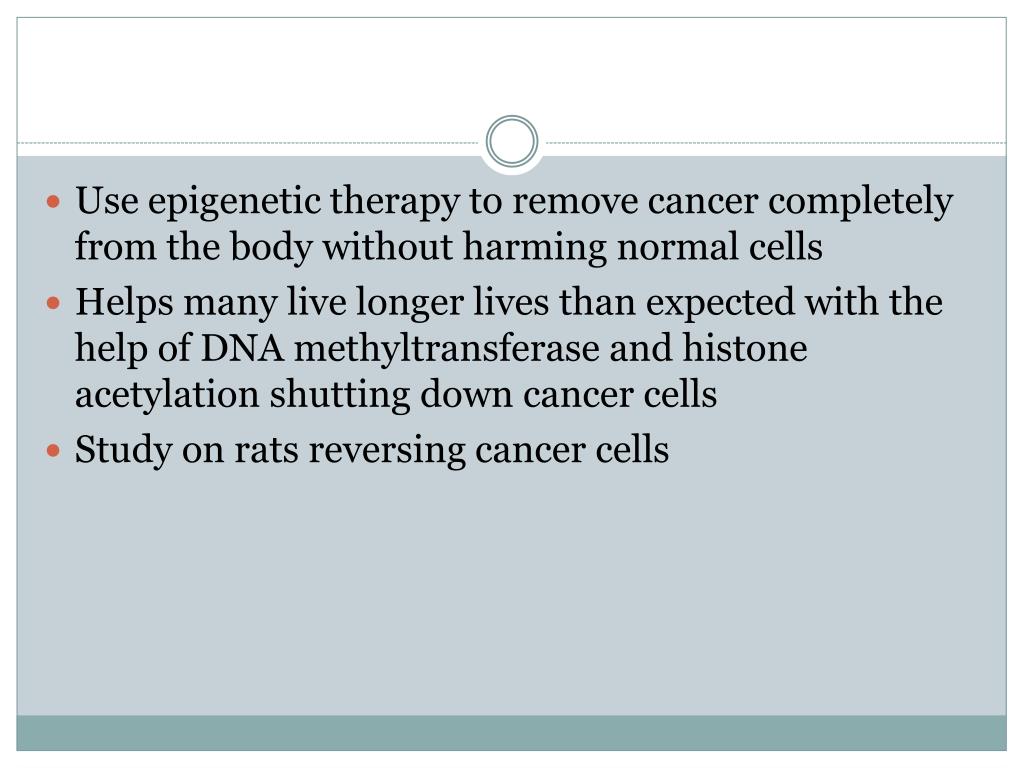
Task: Click the word 'methyltransferase'
Action: click(x=447, y=348)
